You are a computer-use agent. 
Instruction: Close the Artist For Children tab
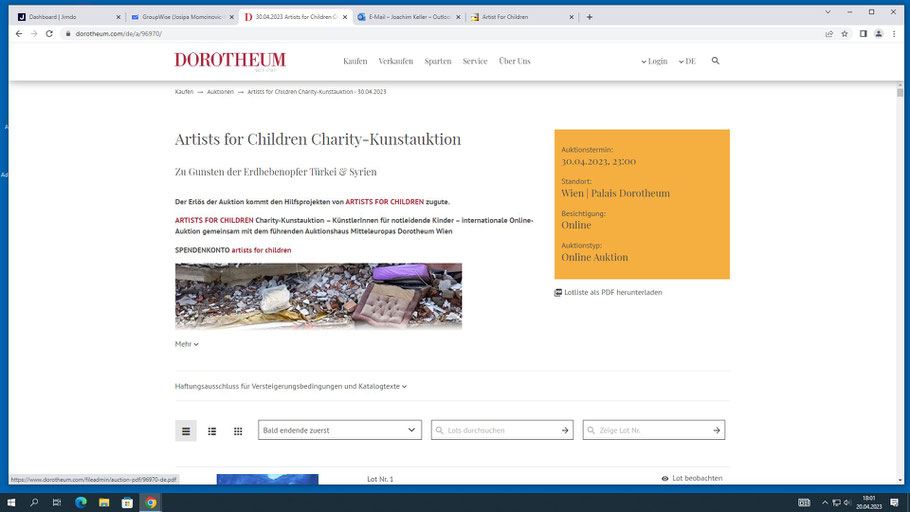[571, 17]
